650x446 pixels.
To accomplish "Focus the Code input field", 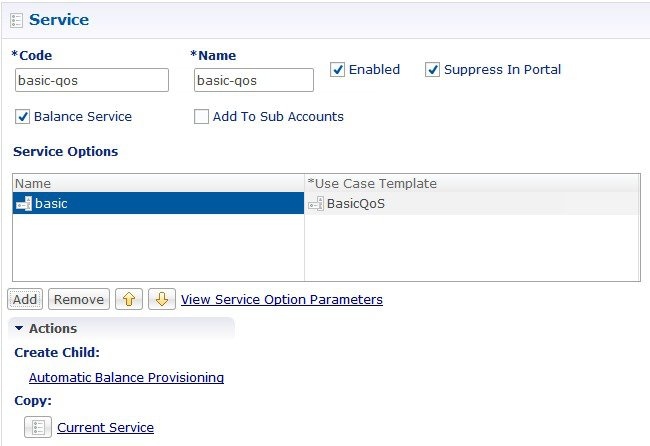I will click(92, 80).
